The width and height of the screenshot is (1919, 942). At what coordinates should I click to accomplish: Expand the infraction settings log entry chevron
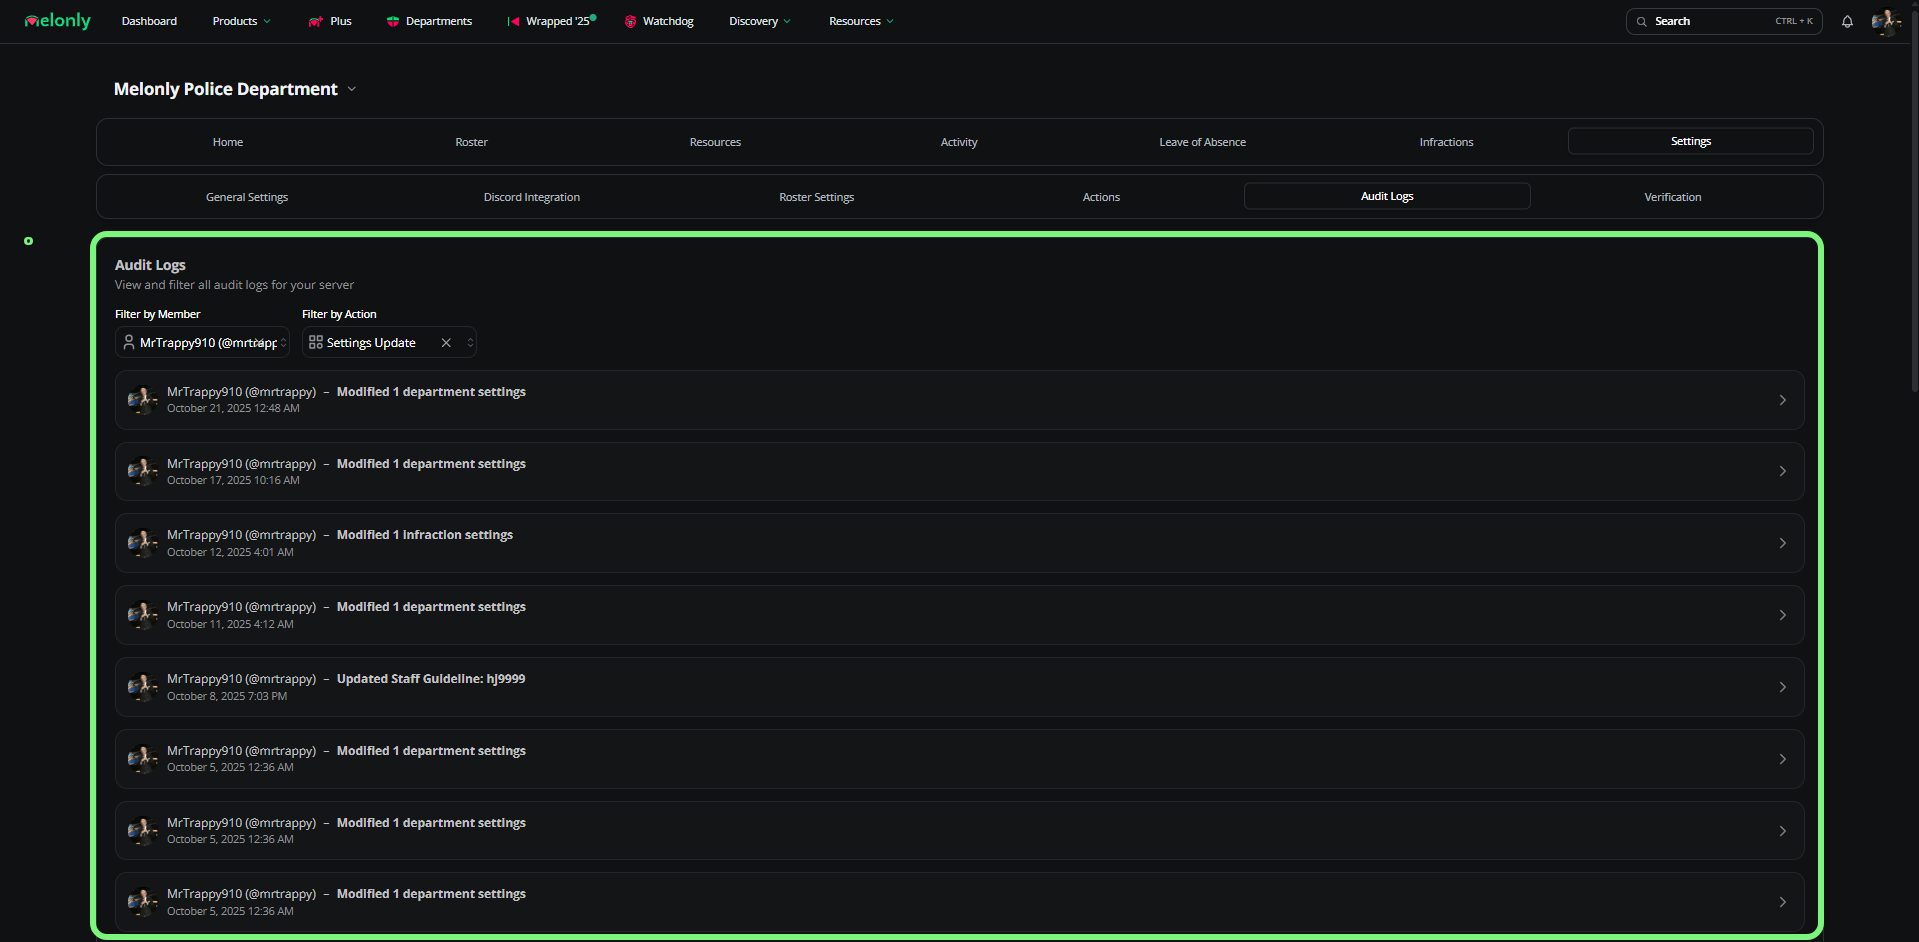(x=1782, y=543)
